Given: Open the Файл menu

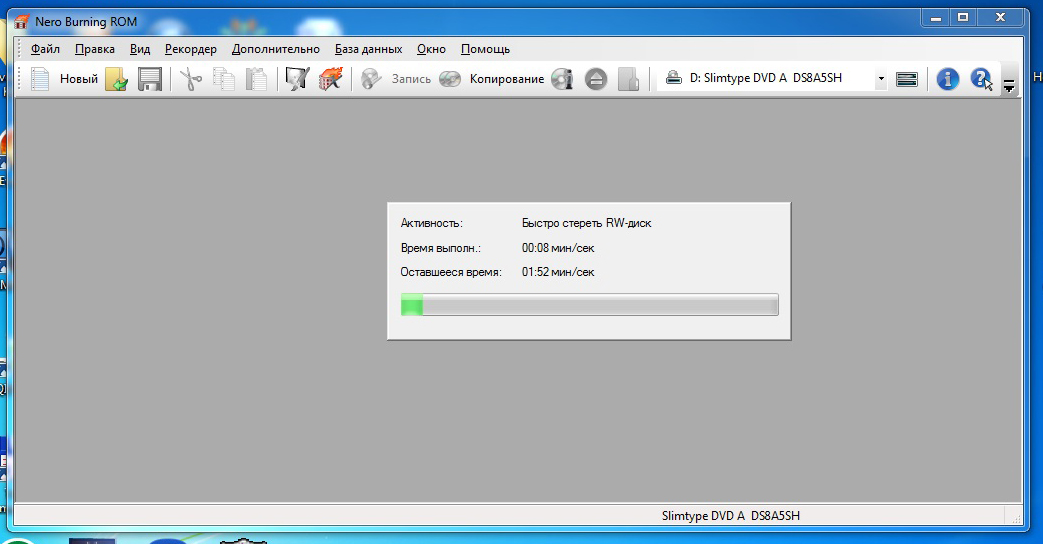Looking at the screenshot, I should coord(45,49).
